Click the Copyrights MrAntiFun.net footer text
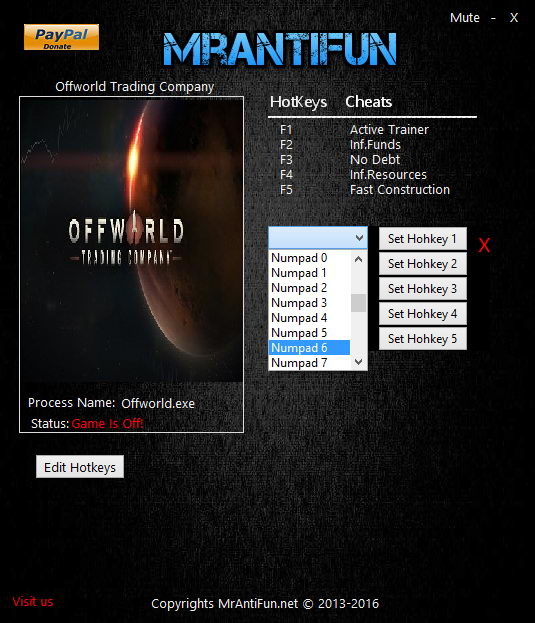Viewport: 535px width, 623px height. (x=265, y=604)
